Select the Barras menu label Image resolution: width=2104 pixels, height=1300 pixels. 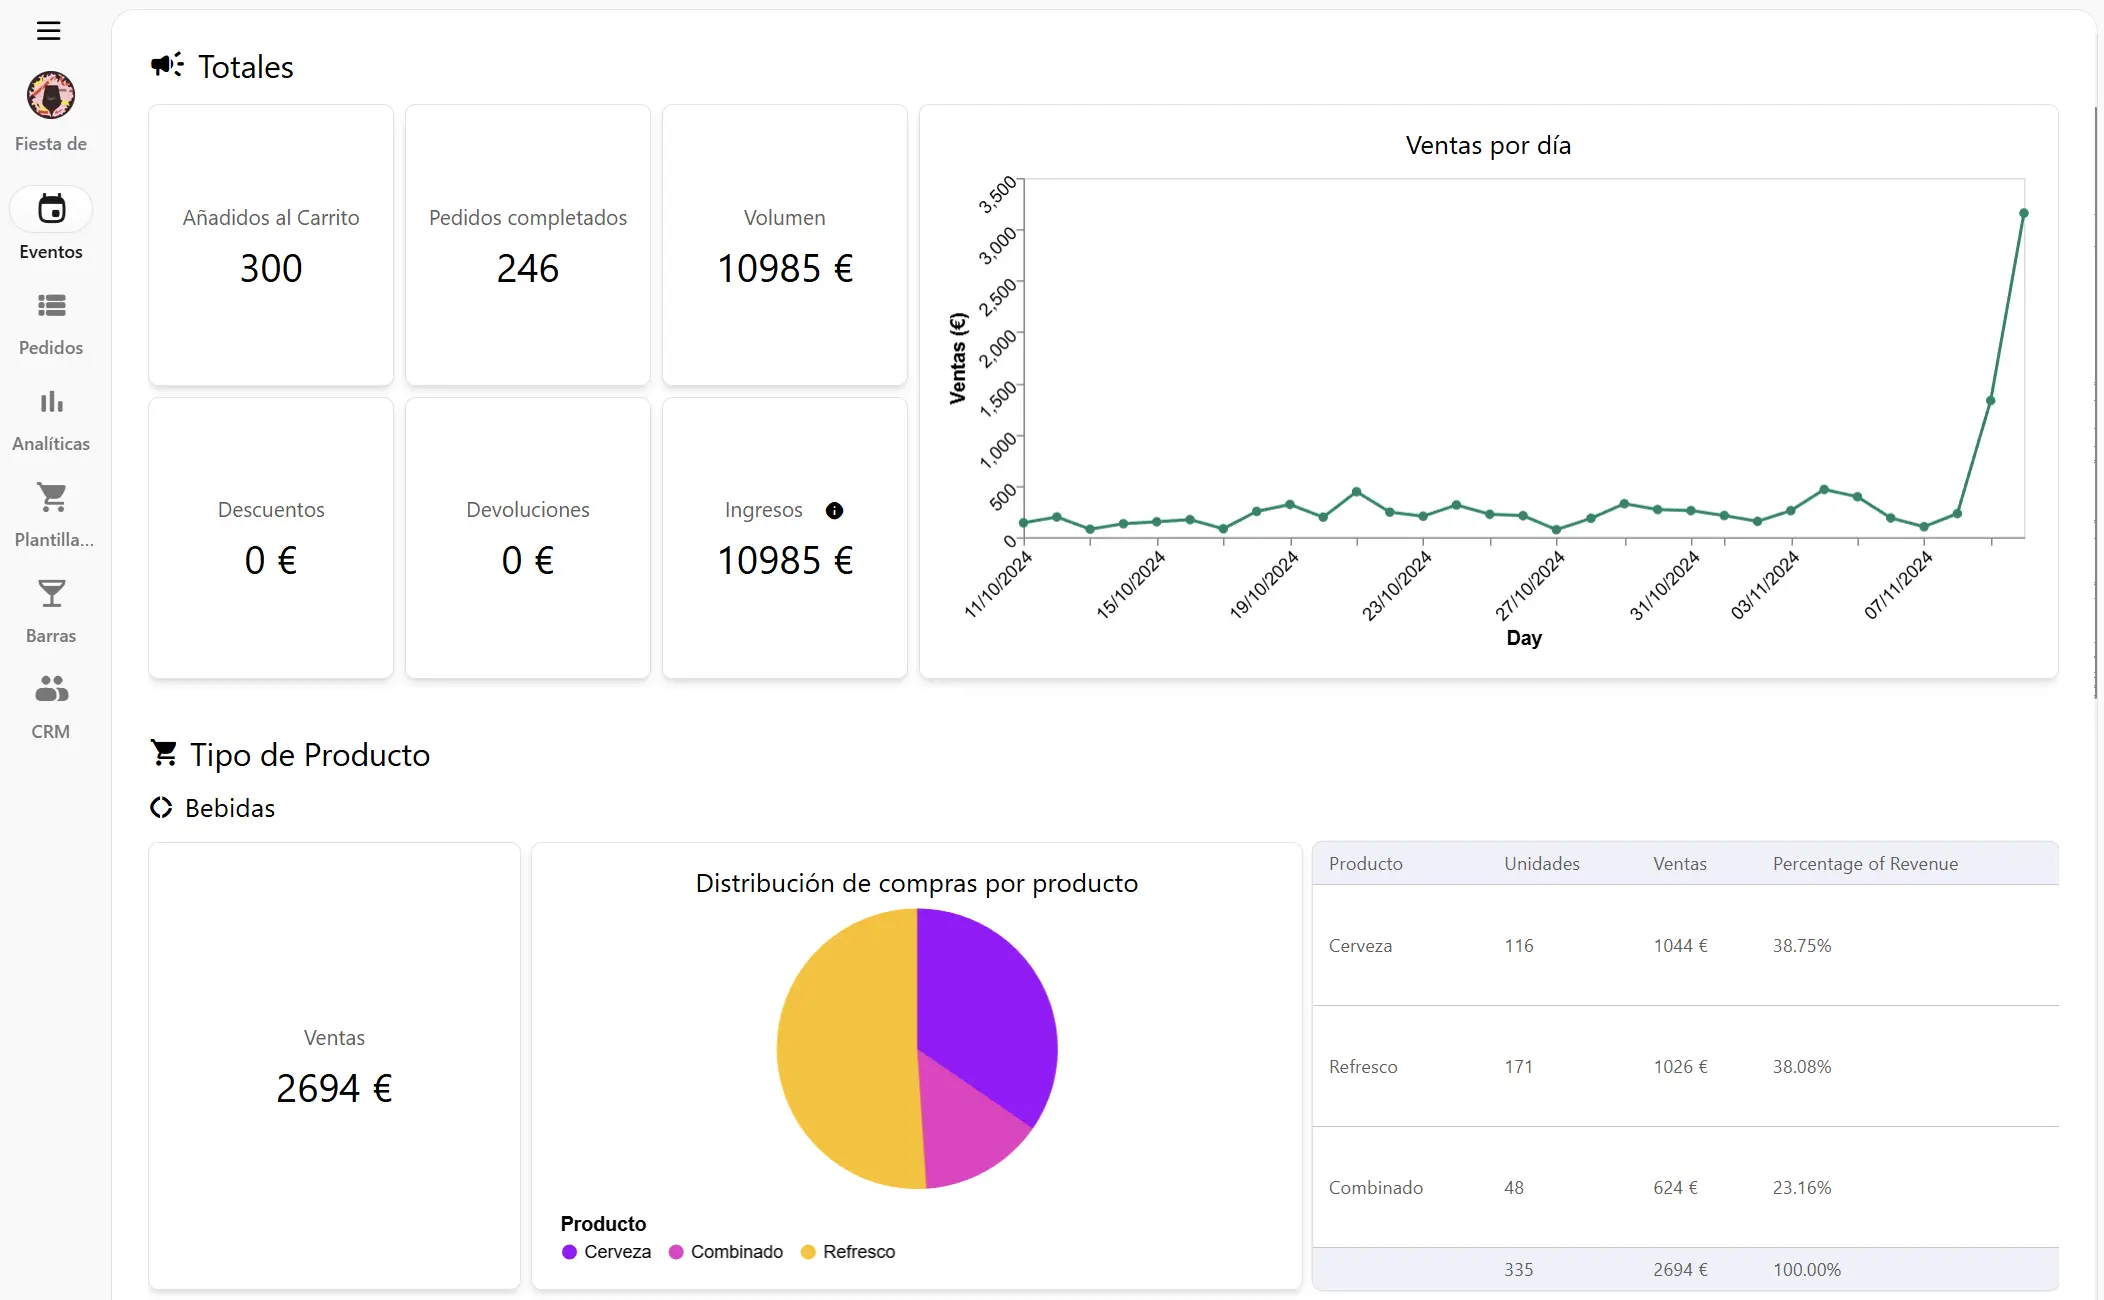pos(51,636)
